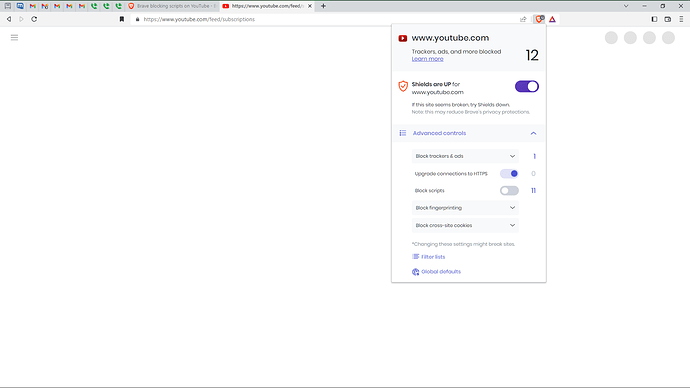Enable the Block scripts switch
The width and height of the screenshot is (690, 388).
(x=509, y=190)
